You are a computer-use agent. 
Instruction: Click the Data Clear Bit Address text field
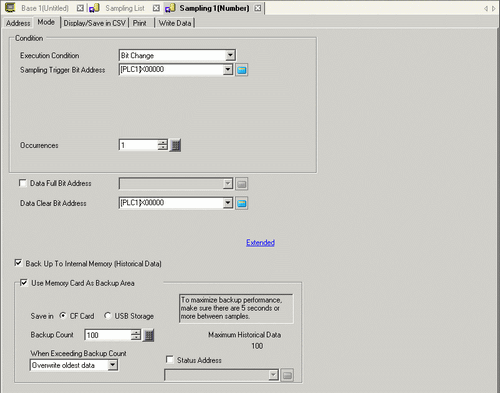tap(171, 203)
